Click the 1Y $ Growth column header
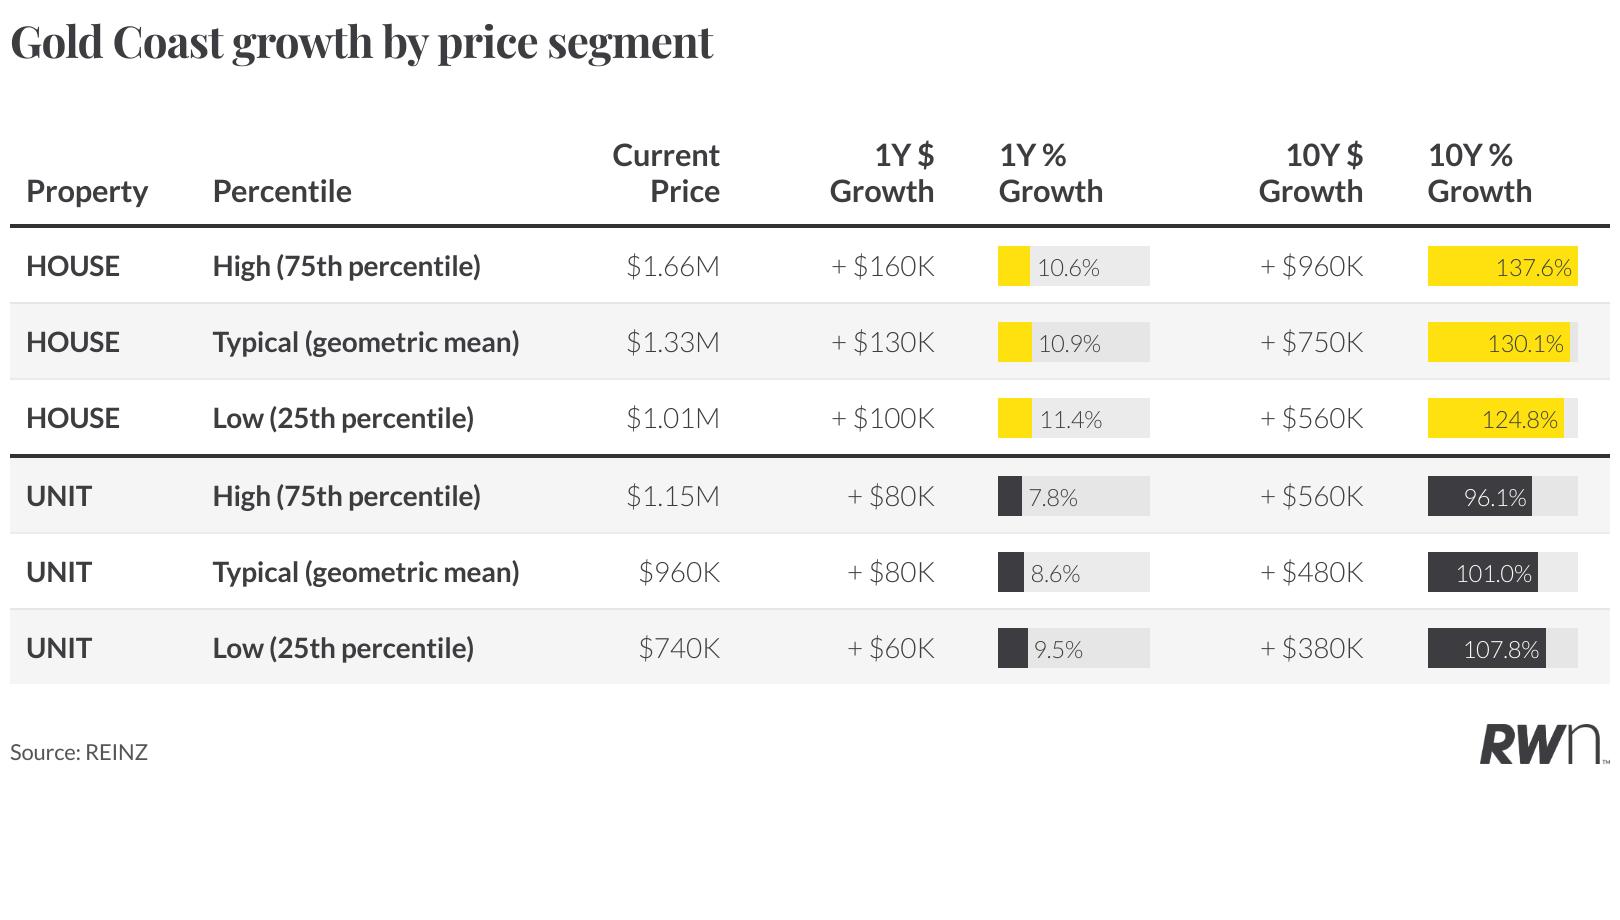The height and width of the screenshot is (920, 1620). [882, 173]
